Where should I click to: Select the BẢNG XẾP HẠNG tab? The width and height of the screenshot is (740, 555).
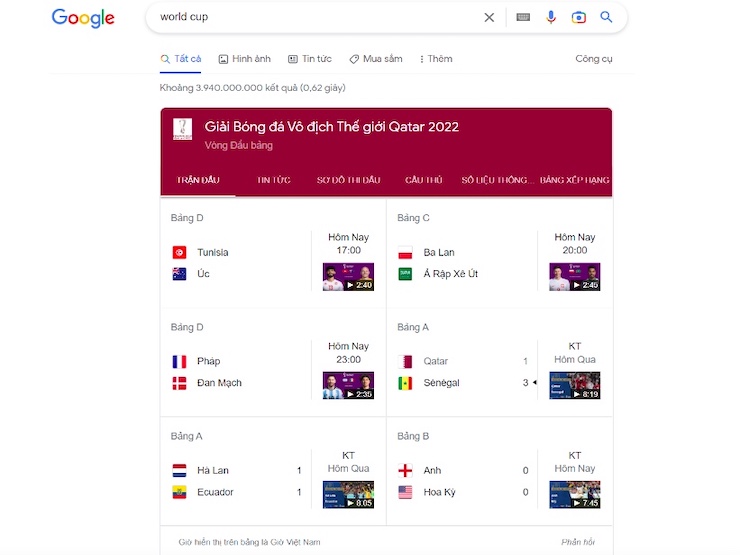click(574, 180)
